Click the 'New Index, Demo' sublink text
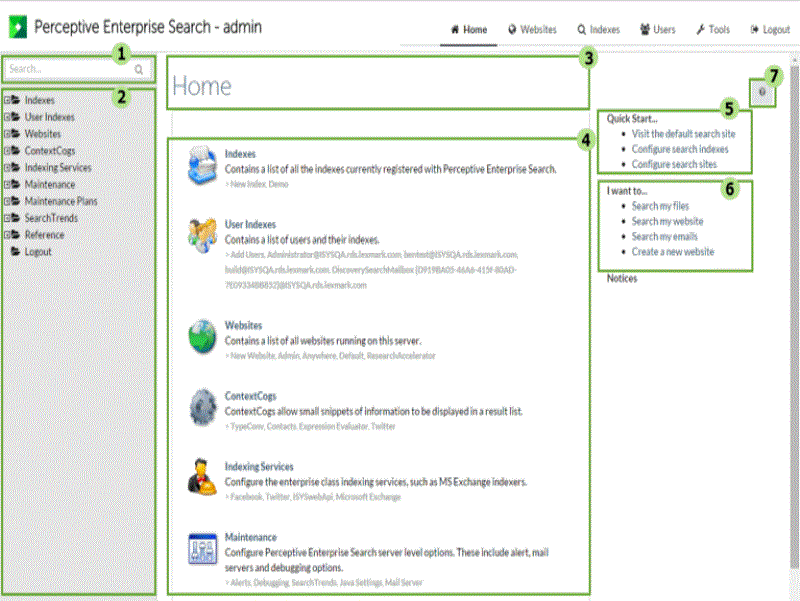 259,184
